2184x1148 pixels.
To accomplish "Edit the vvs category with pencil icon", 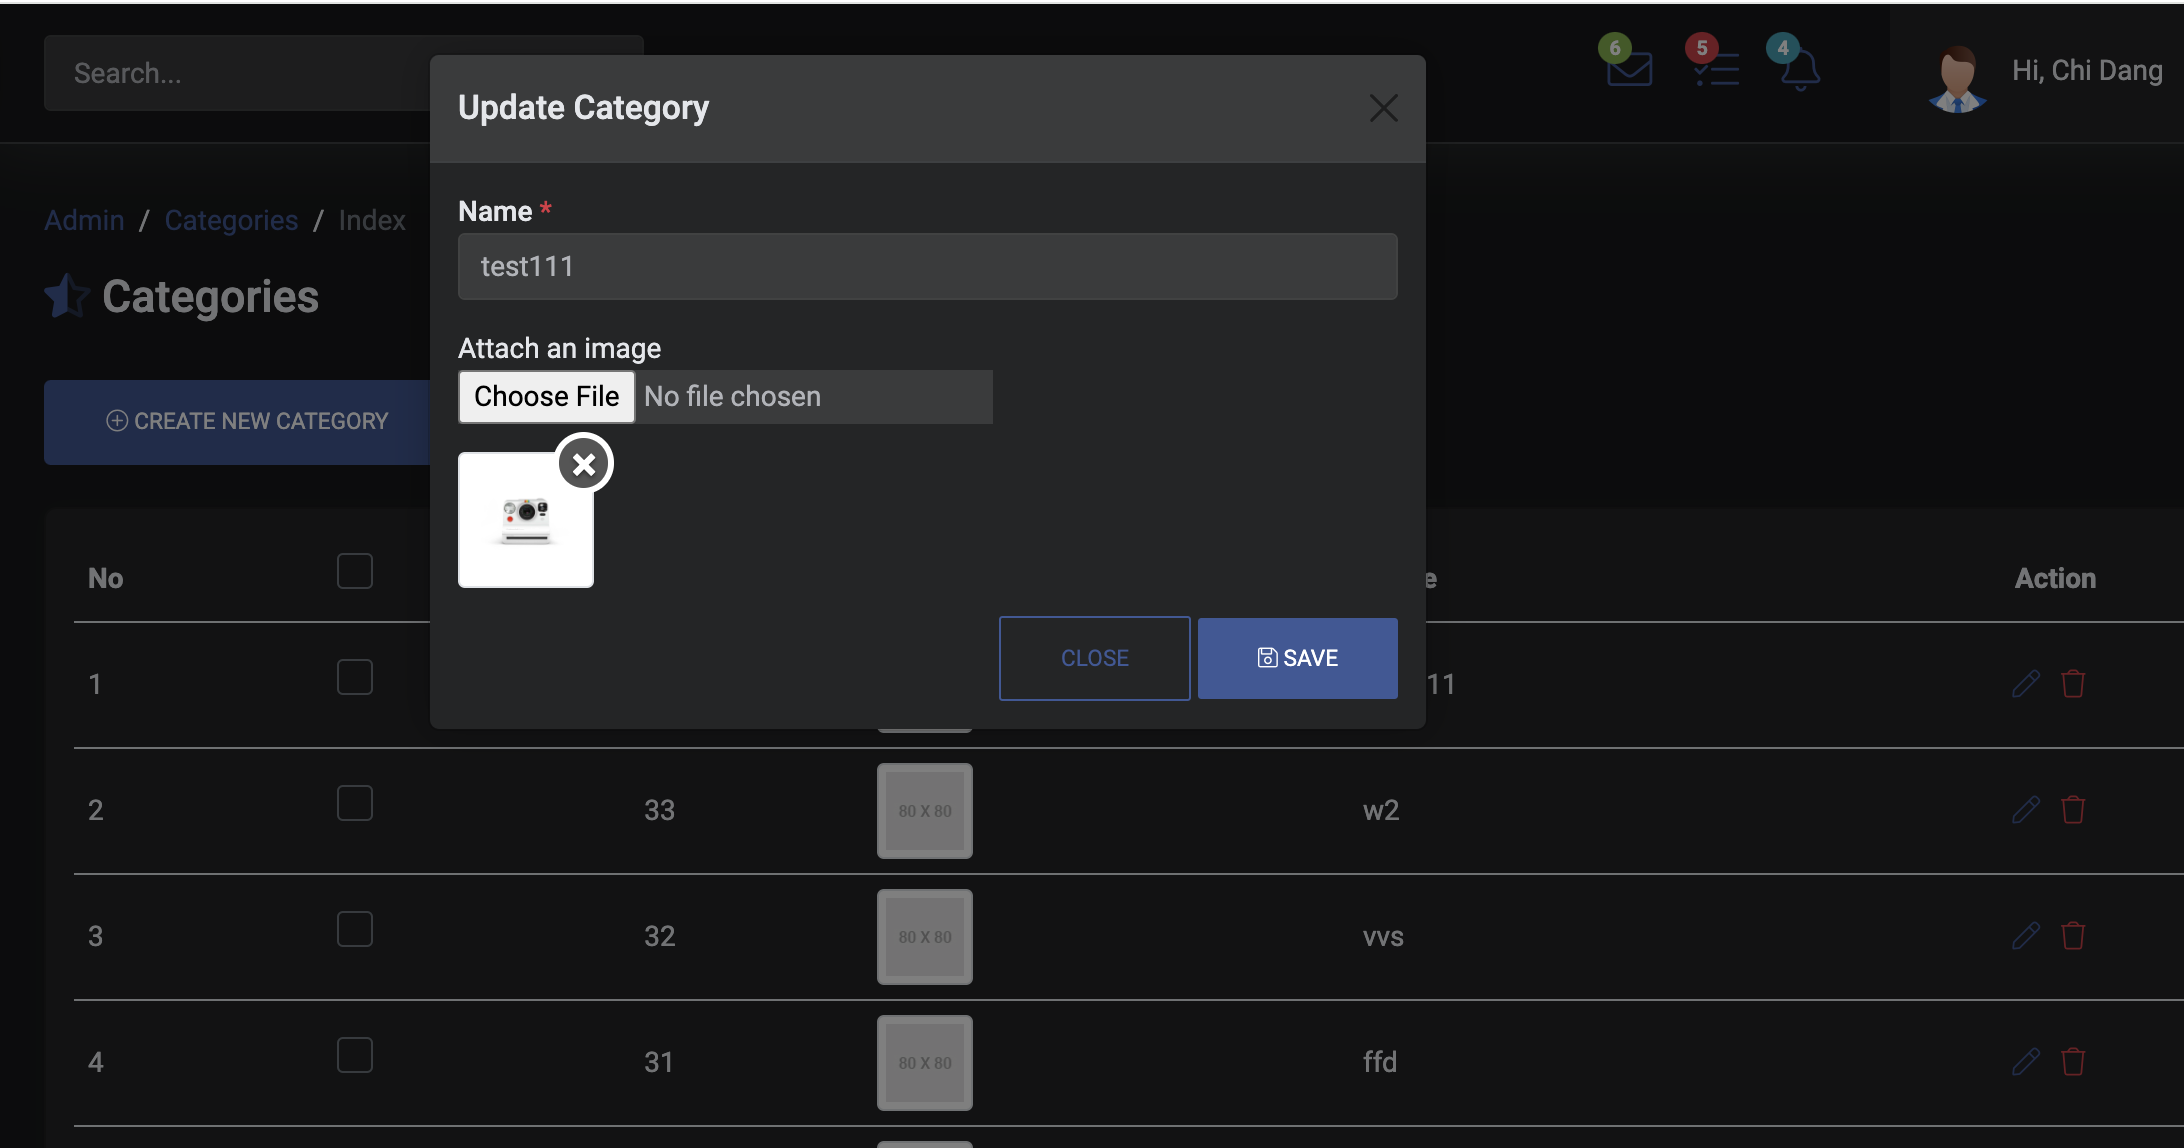I will click(x=2025, y=936).
